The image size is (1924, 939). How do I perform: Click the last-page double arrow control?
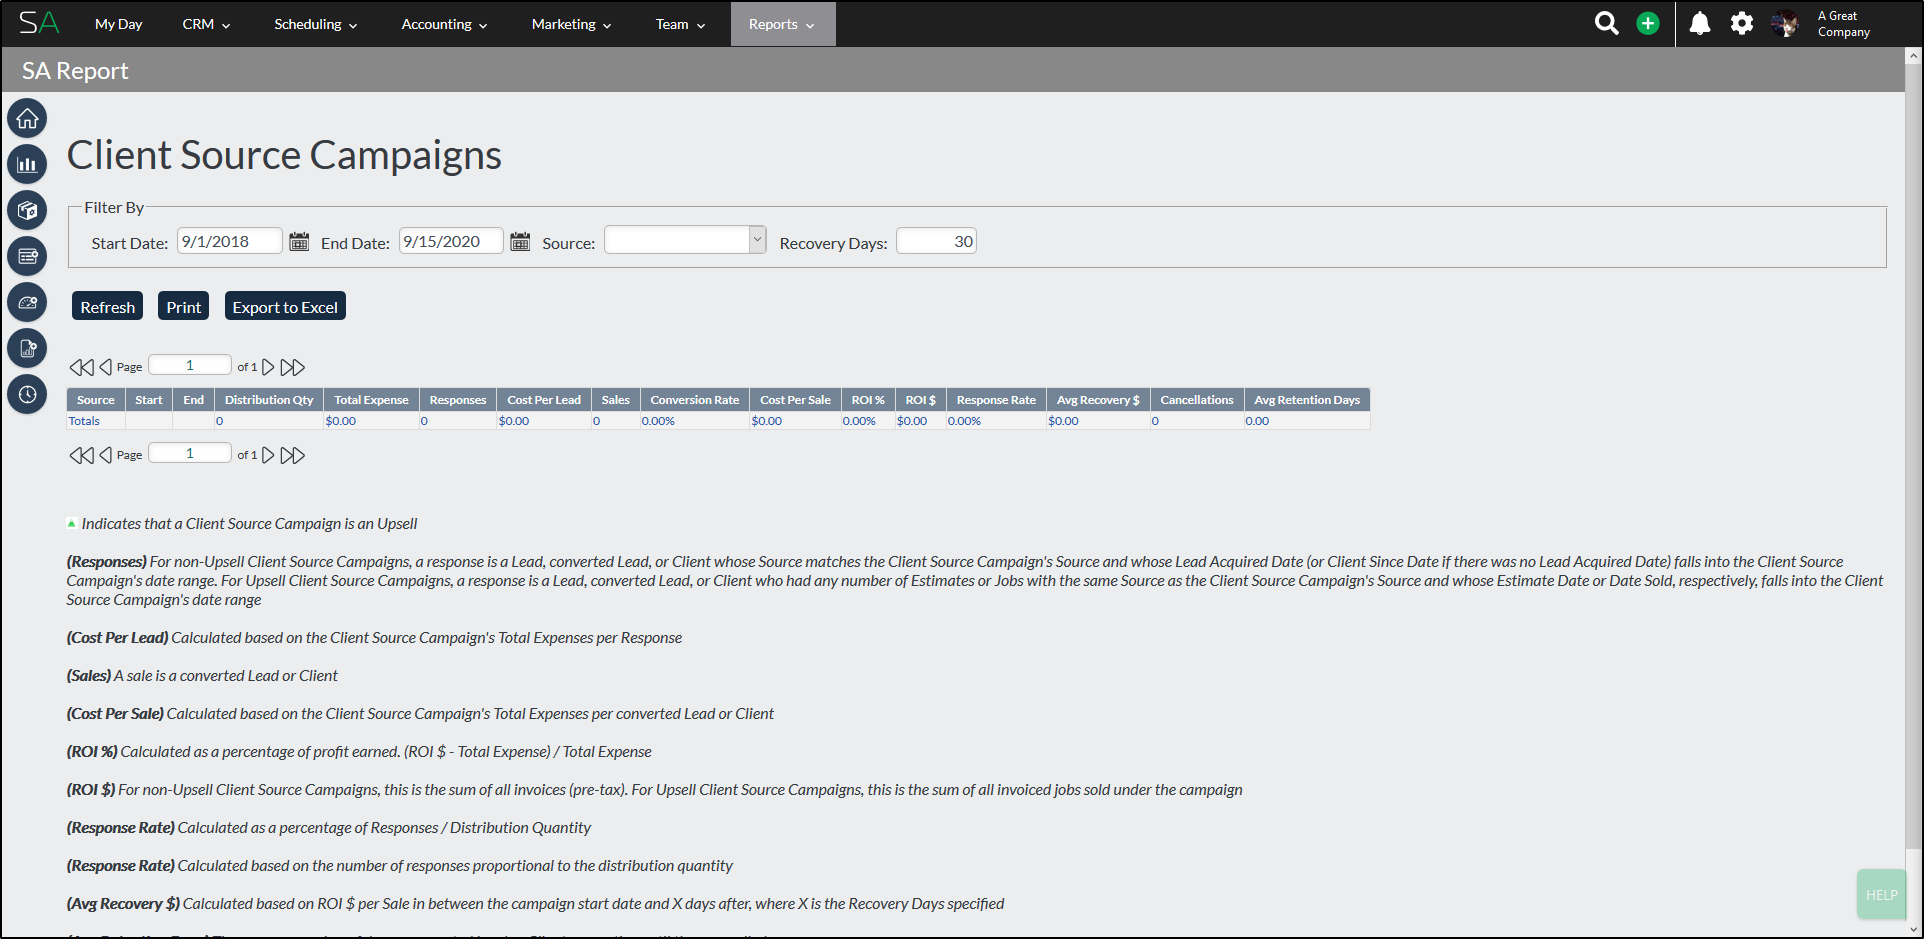pos(292,366)
